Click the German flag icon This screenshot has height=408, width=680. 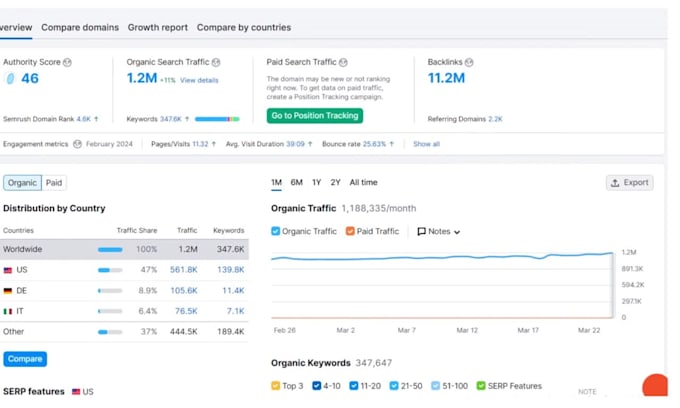pyautogui.click(x=8, y=291)
